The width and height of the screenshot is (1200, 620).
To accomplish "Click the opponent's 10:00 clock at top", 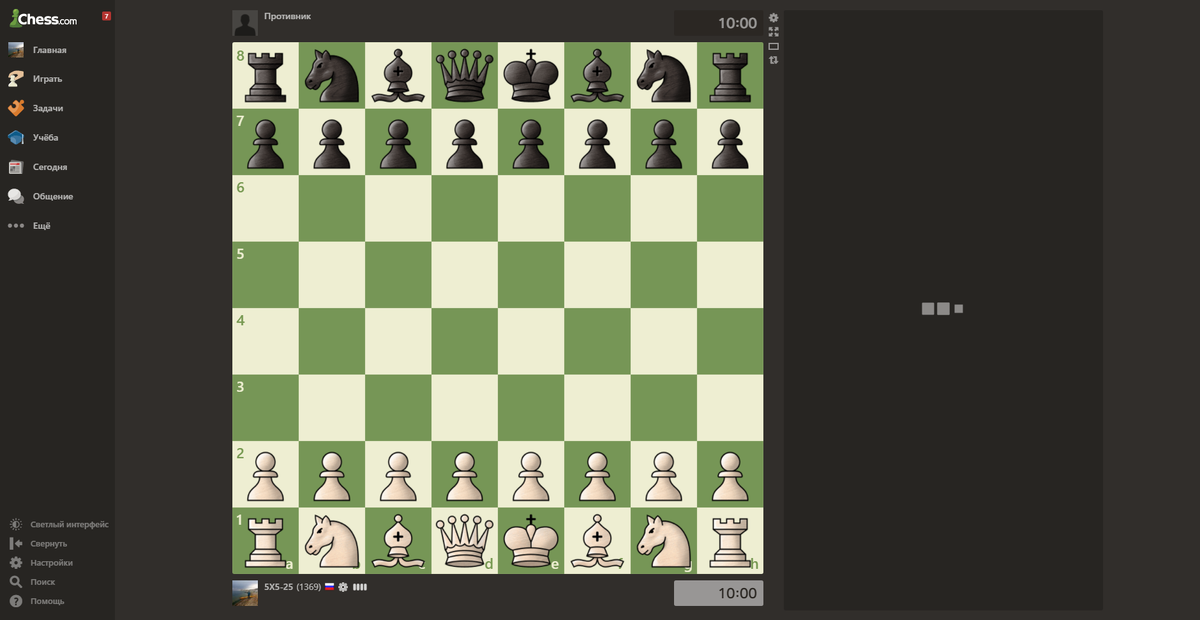I will [718, 23].
